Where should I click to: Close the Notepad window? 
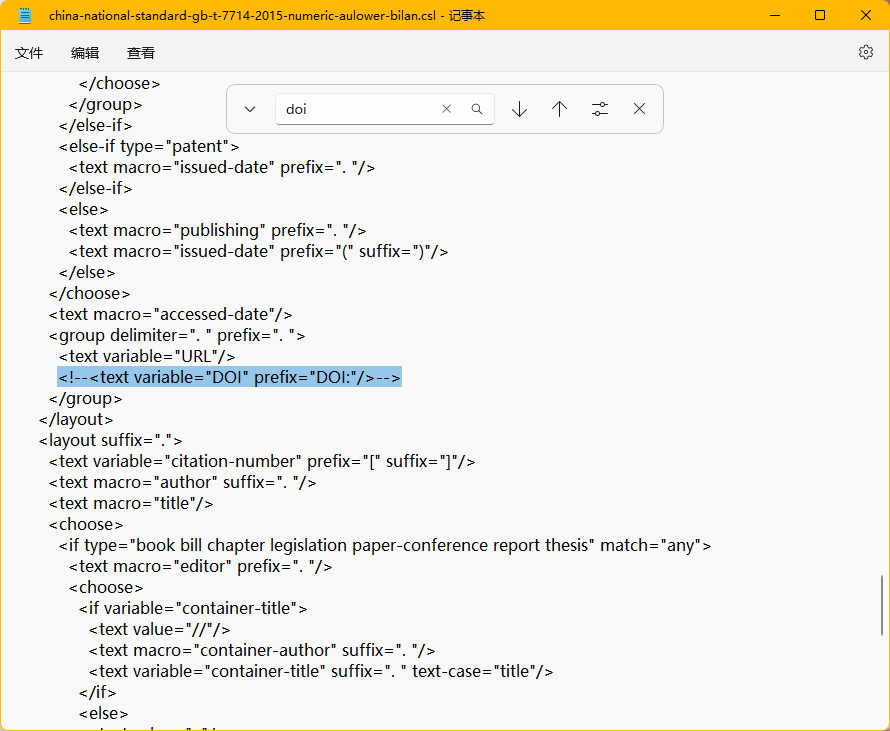click(866, 15)
